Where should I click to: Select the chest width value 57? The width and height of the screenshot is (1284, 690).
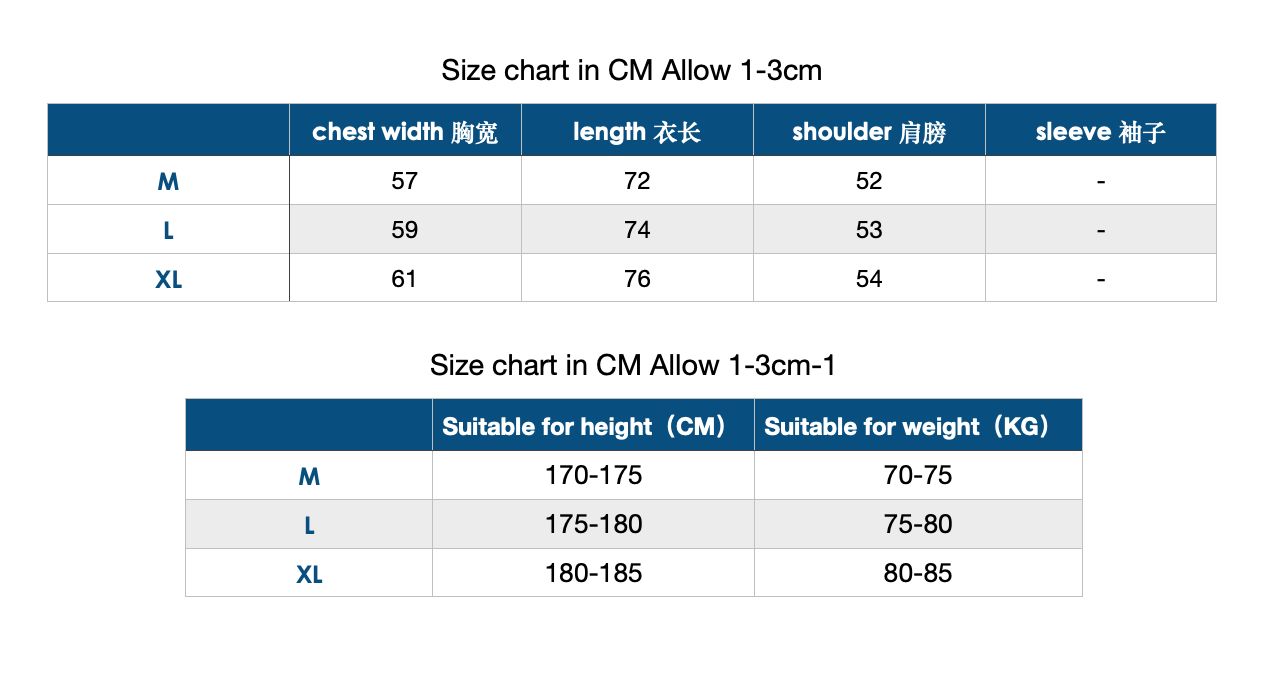click(x=405, y=181)
